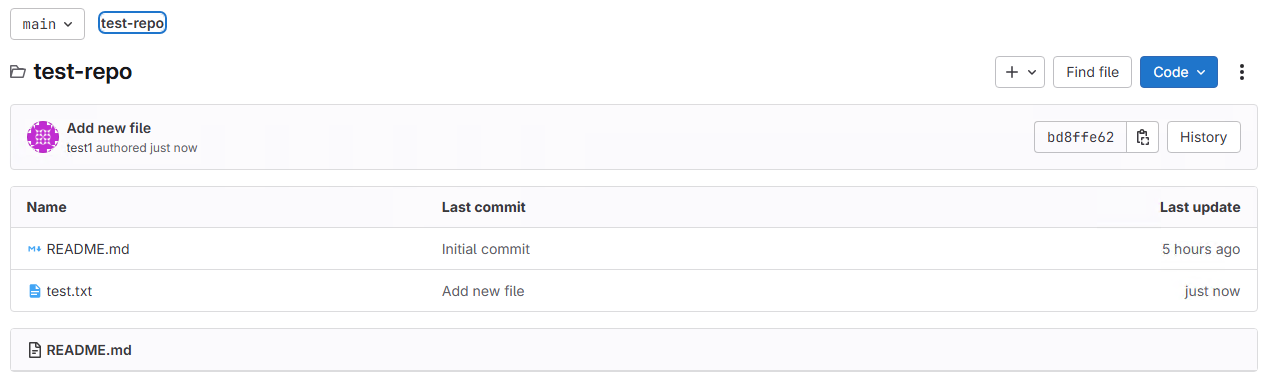1276x388 pixels.
Task: Open the test.txt file link
Action: pyautogui.click(x=69, y=291)
